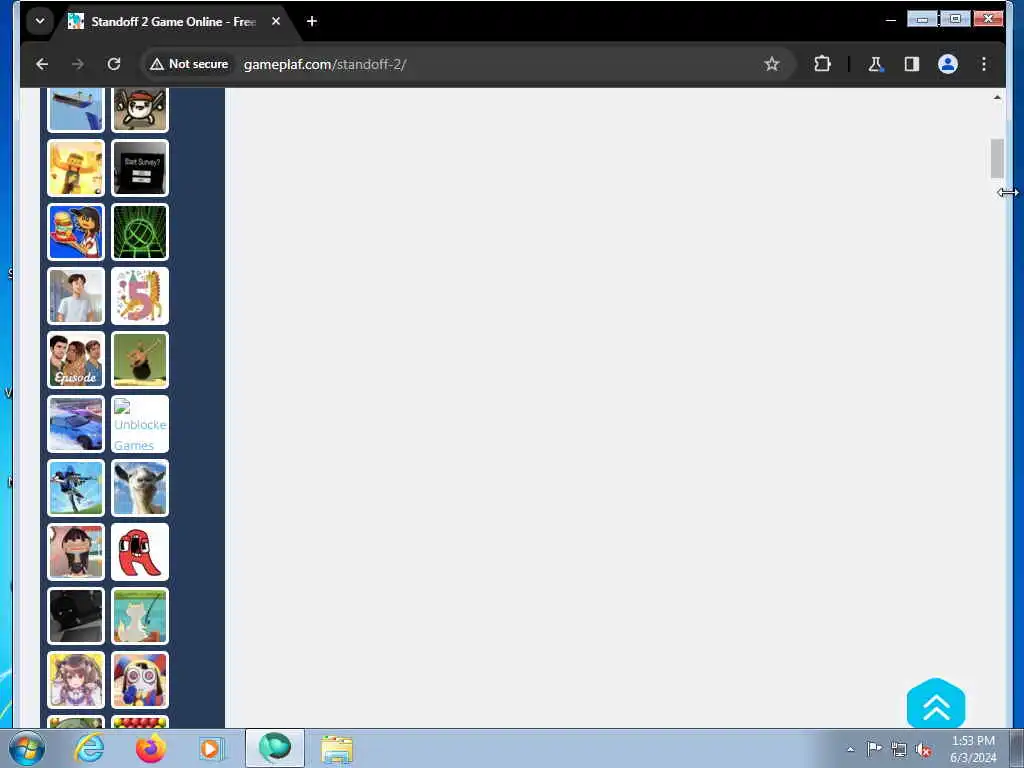The height and width of the screenshot is (768, 1024).
Task: Toggle the browser side panel
Action: click(x=912, y=64)
